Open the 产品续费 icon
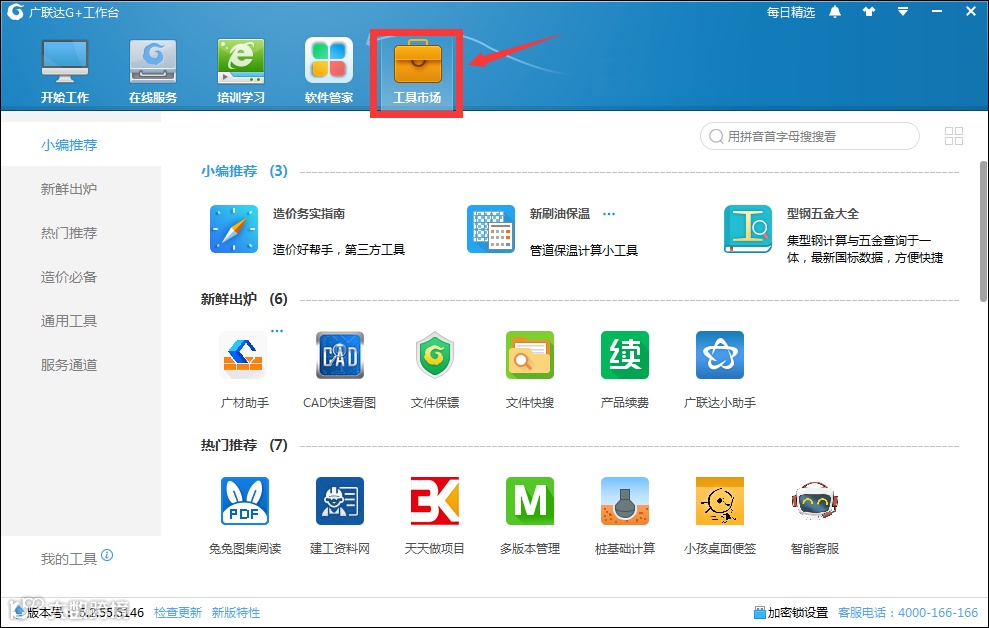This screenshot has height=628, width=989. tap(625, 355)
